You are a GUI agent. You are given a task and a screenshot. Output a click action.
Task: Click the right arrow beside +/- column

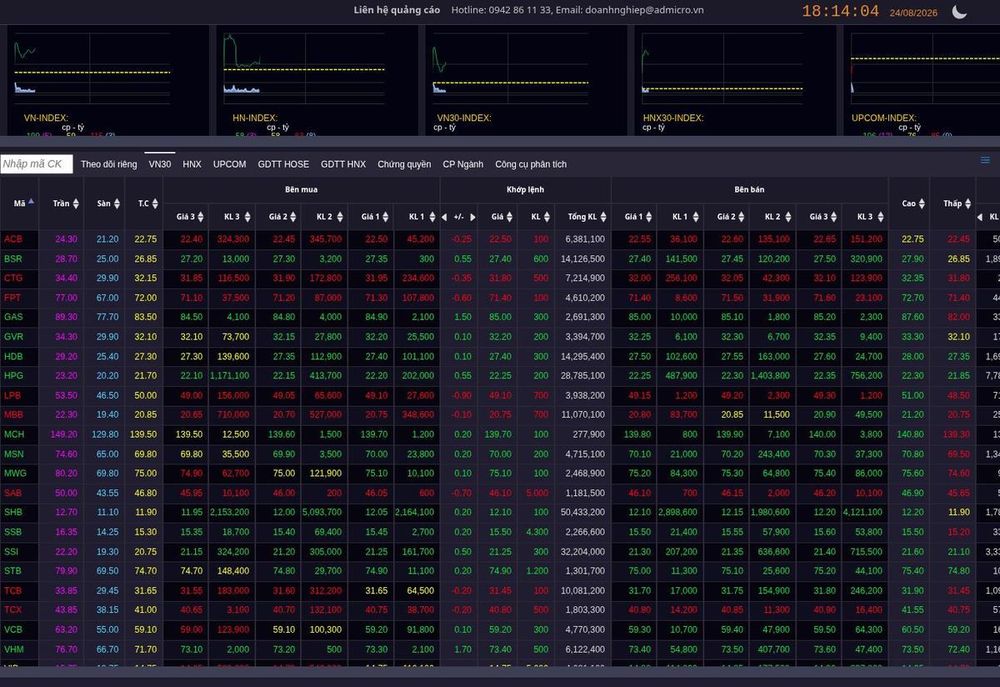[x=473, y=217]
